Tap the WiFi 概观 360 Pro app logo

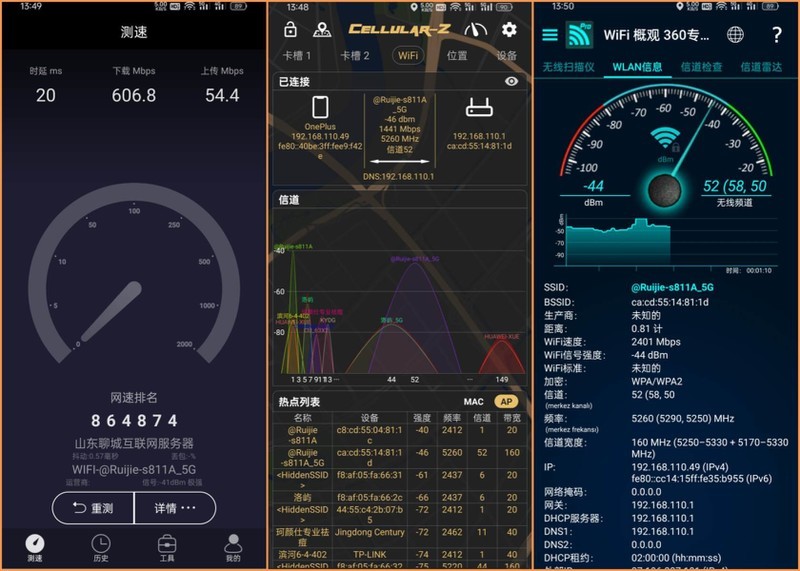pyautogui.click(x=580, y=35)
